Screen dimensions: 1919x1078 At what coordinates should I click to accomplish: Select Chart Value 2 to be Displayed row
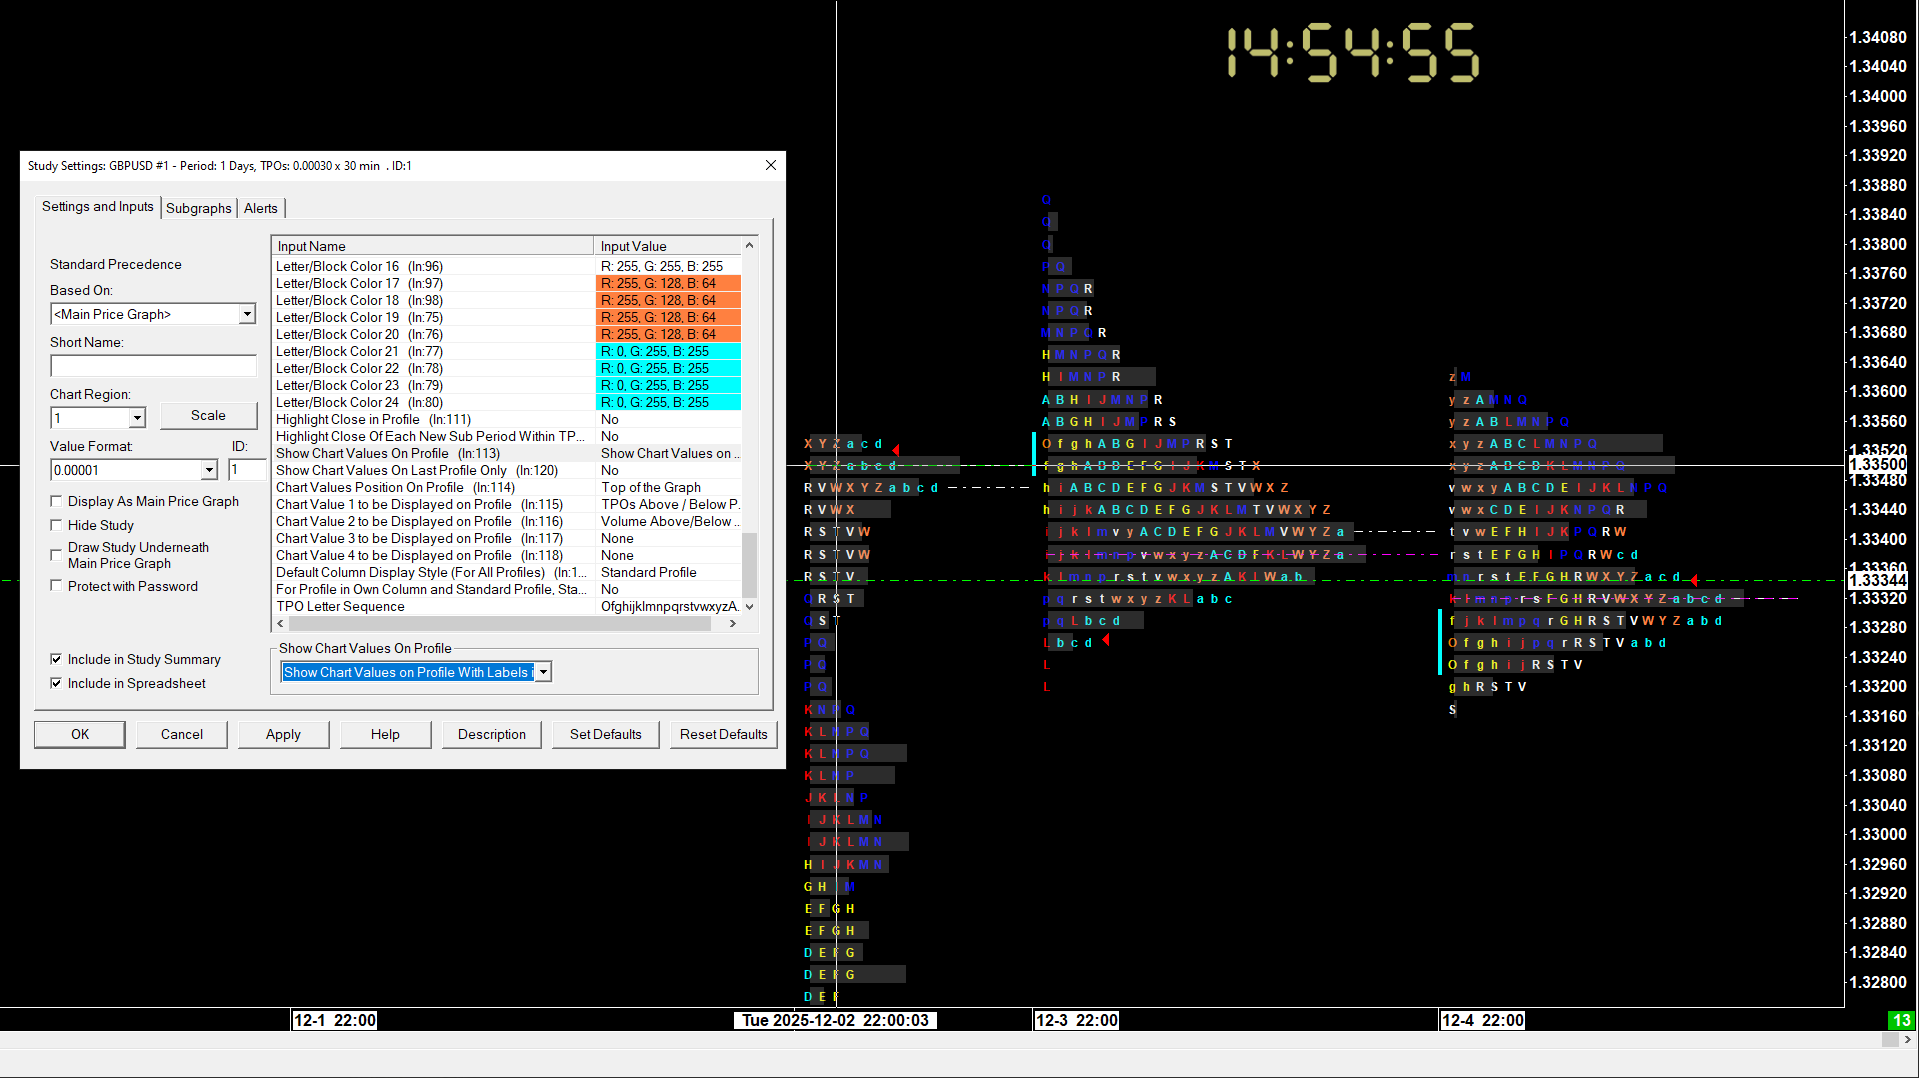tap(506, 521)
